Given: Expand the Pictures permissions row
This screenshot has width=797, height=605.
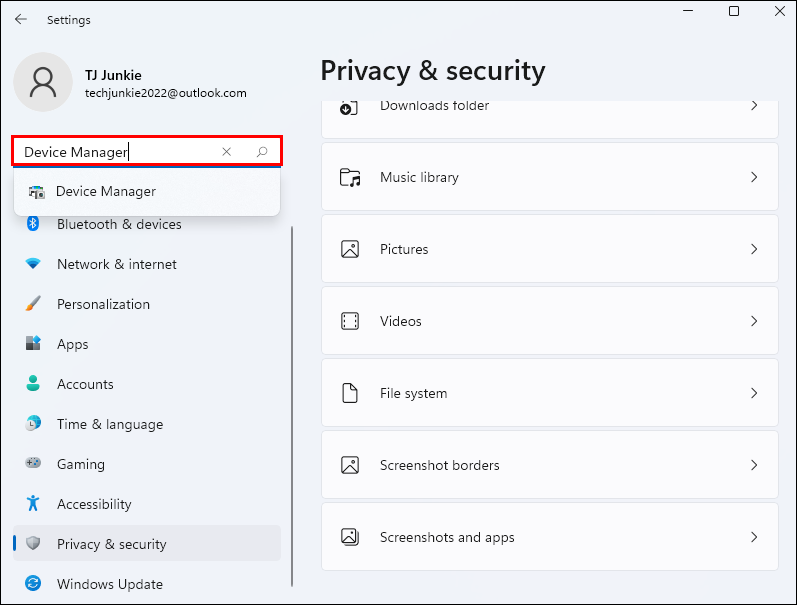Looking at the screenshot, I should pyautogui.click(x=549, y=249).
